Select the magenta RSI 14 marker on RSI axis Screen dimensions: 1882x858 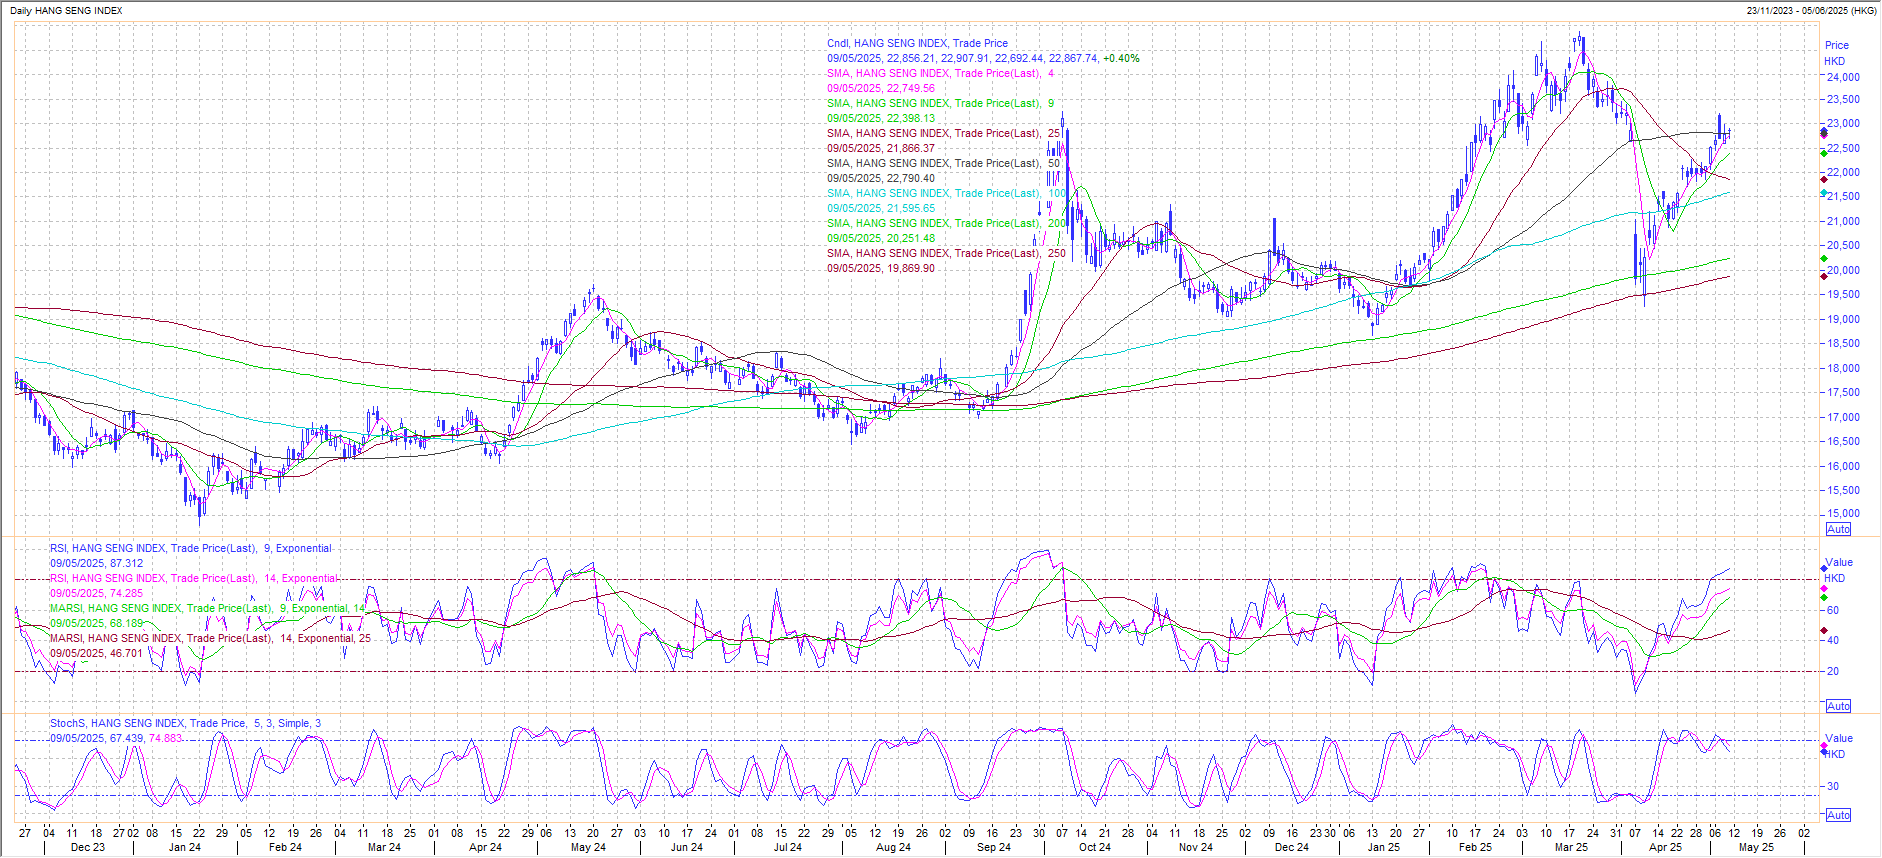pos(1824,588)
